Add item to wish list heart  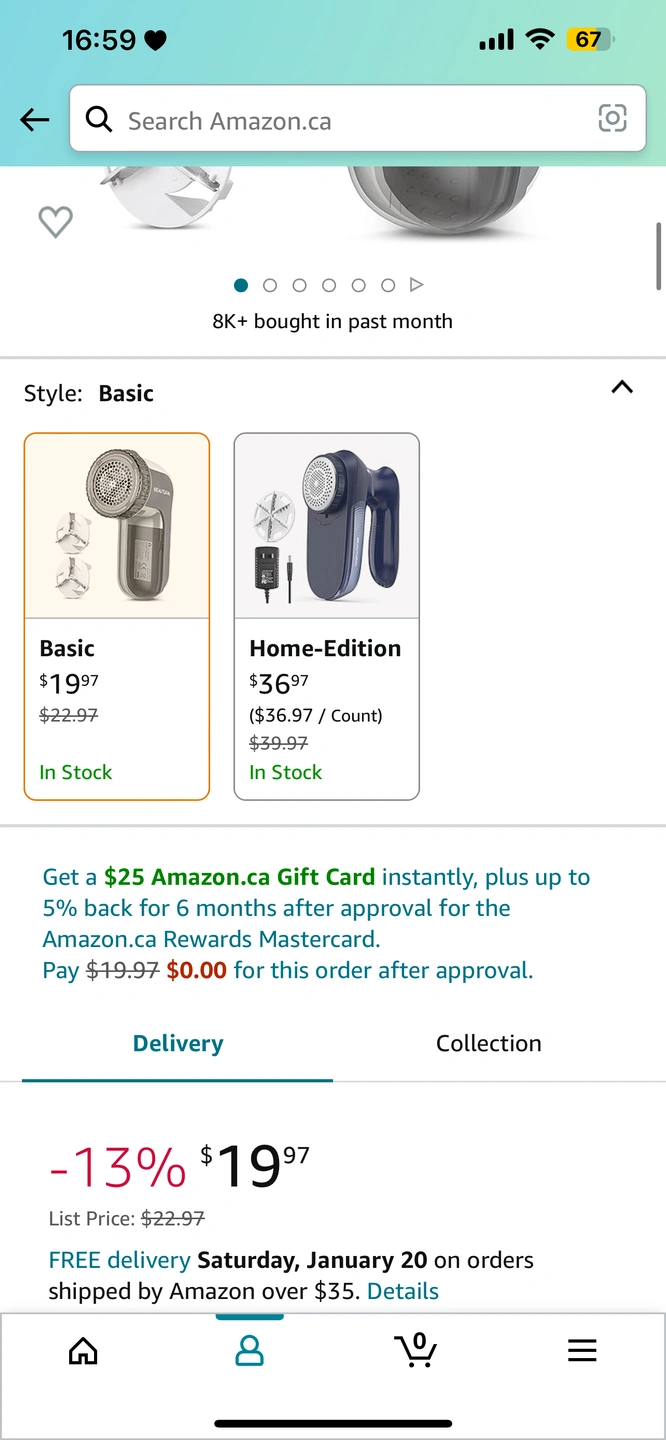tap(55, 221)
